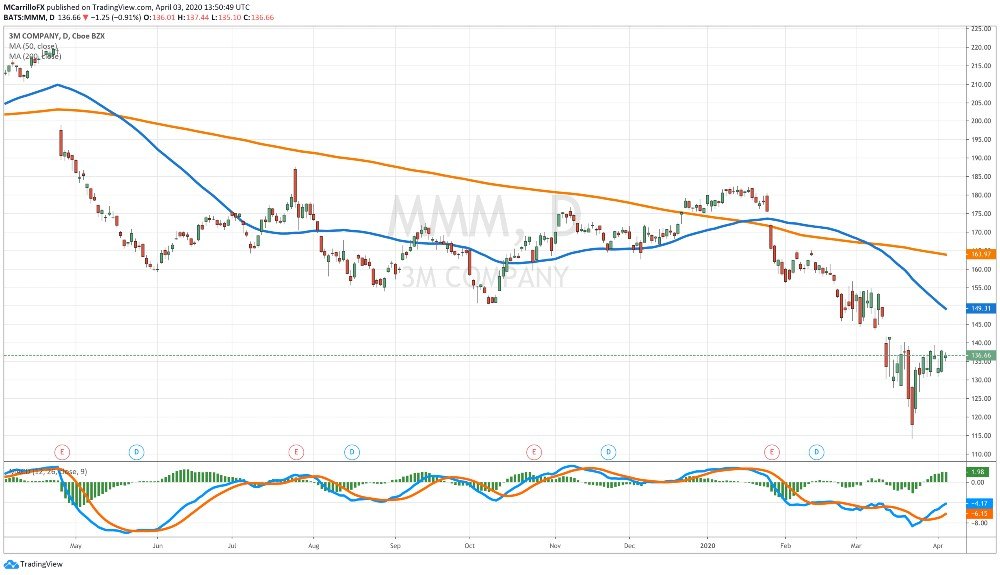Select the H:137.44 high value
The height and width of the screenshot is (575, 1000).
tap(193, 17)
